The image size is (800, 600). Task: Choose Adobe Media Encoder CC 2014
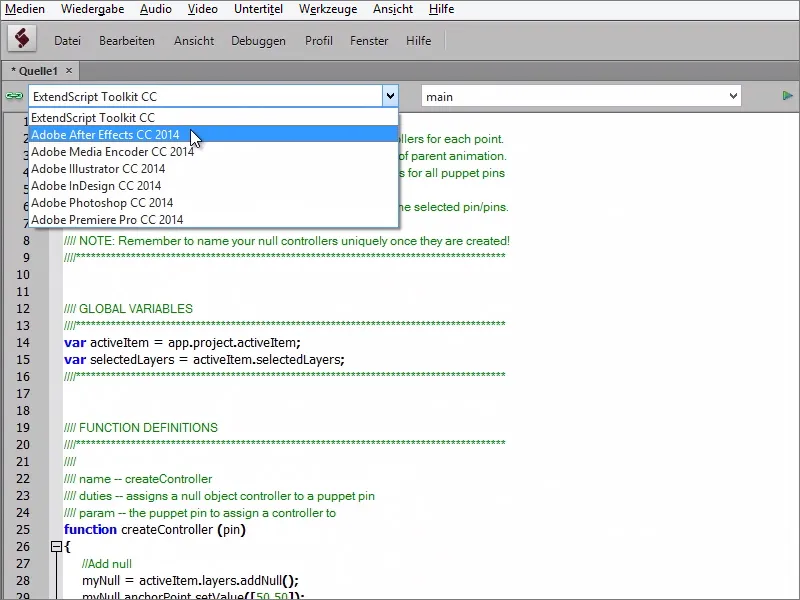(213, 152)
